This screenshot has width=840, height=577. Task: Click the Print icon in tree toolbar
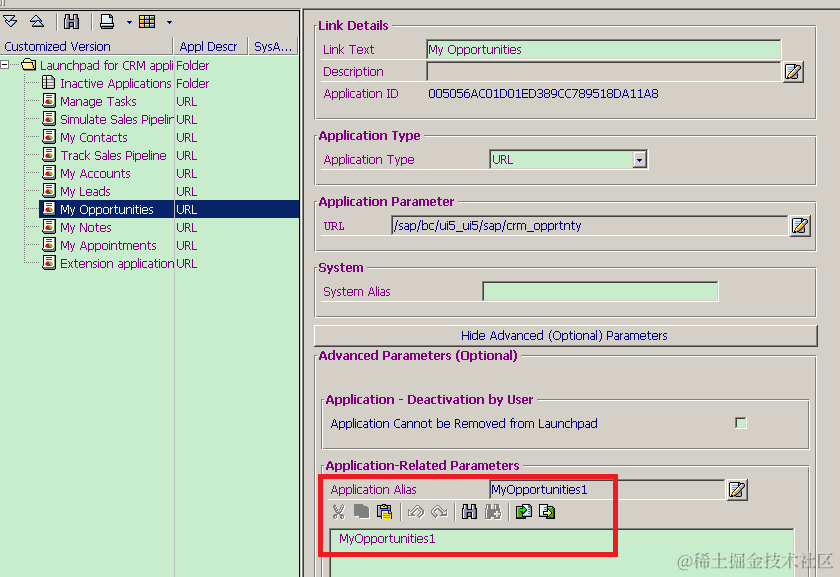click(x=107, y=21)
